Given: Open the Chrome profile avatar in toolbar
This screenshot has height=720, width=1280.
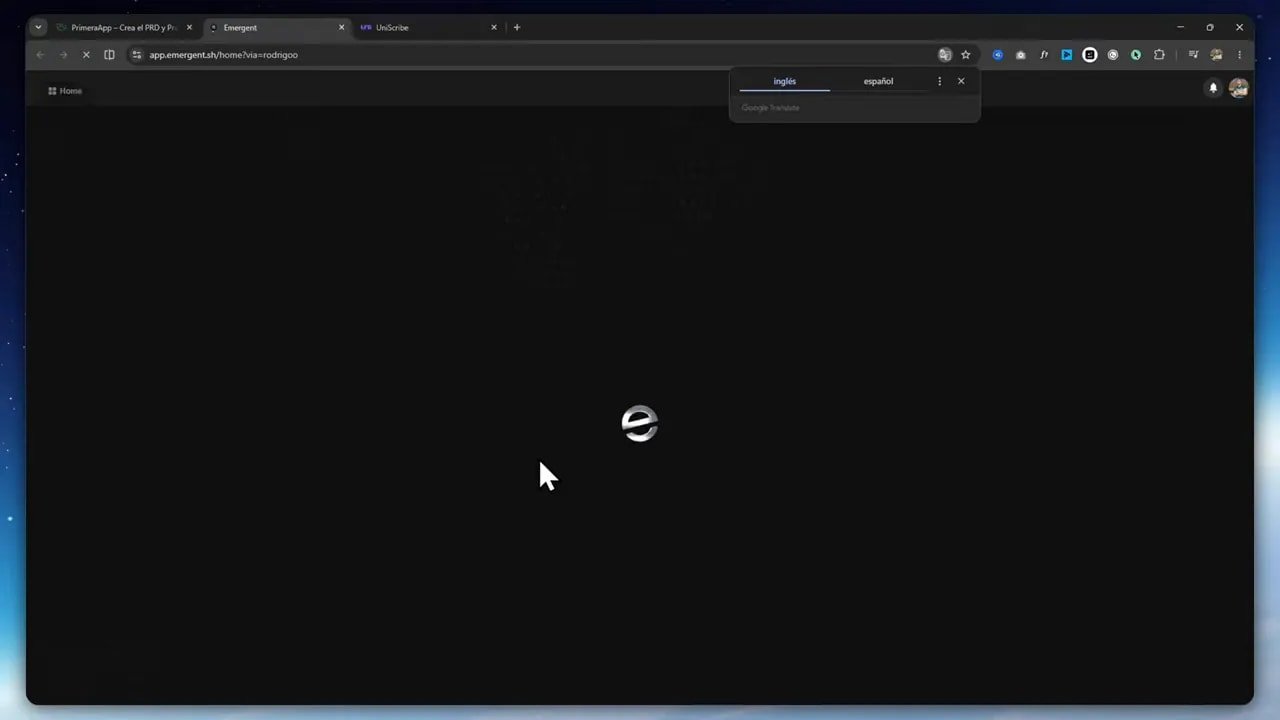Looking at the screenshot, I should (x=1216, y=55).
